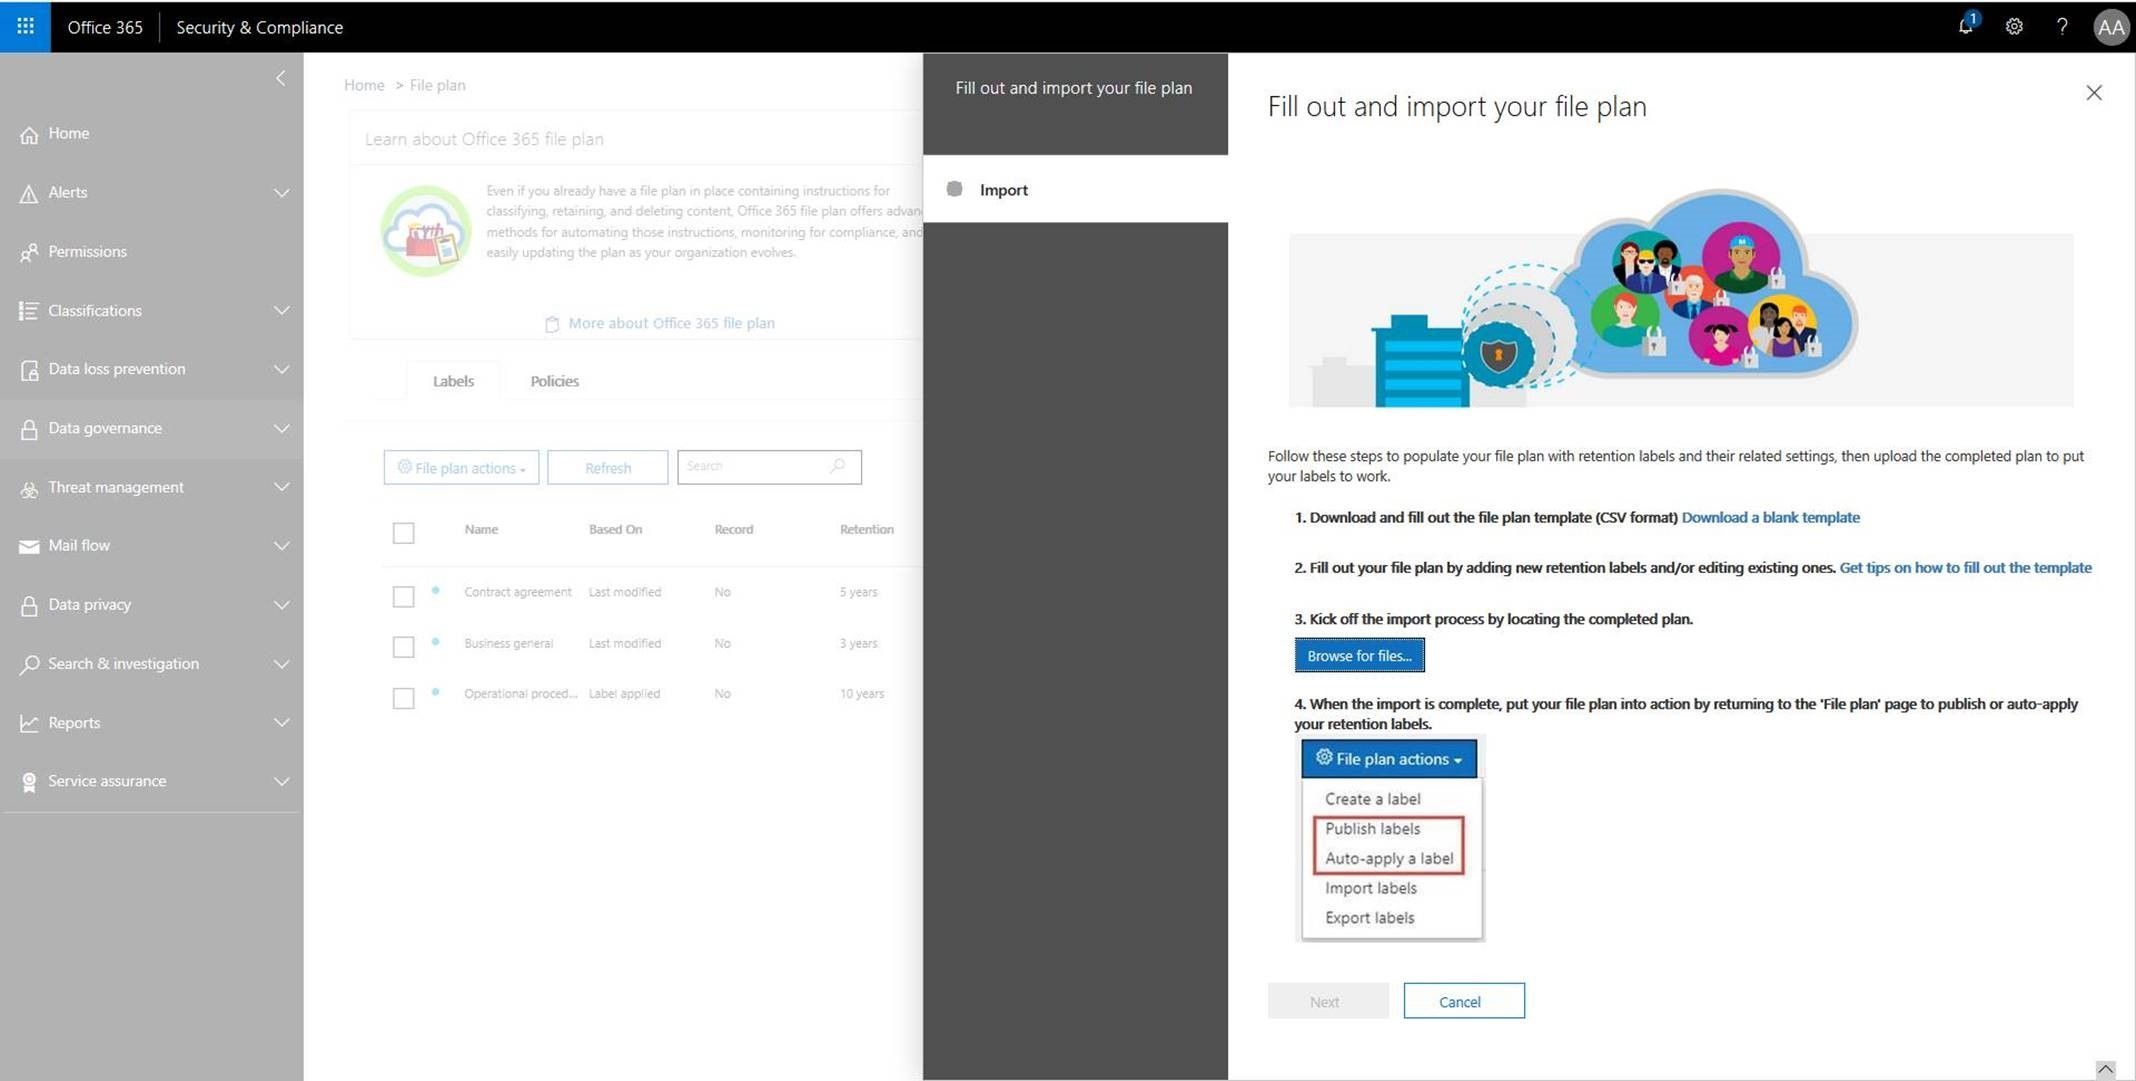This screenshot has width=2136, height=1081.
Task: Open Service assurance
Action: [106, 780]
